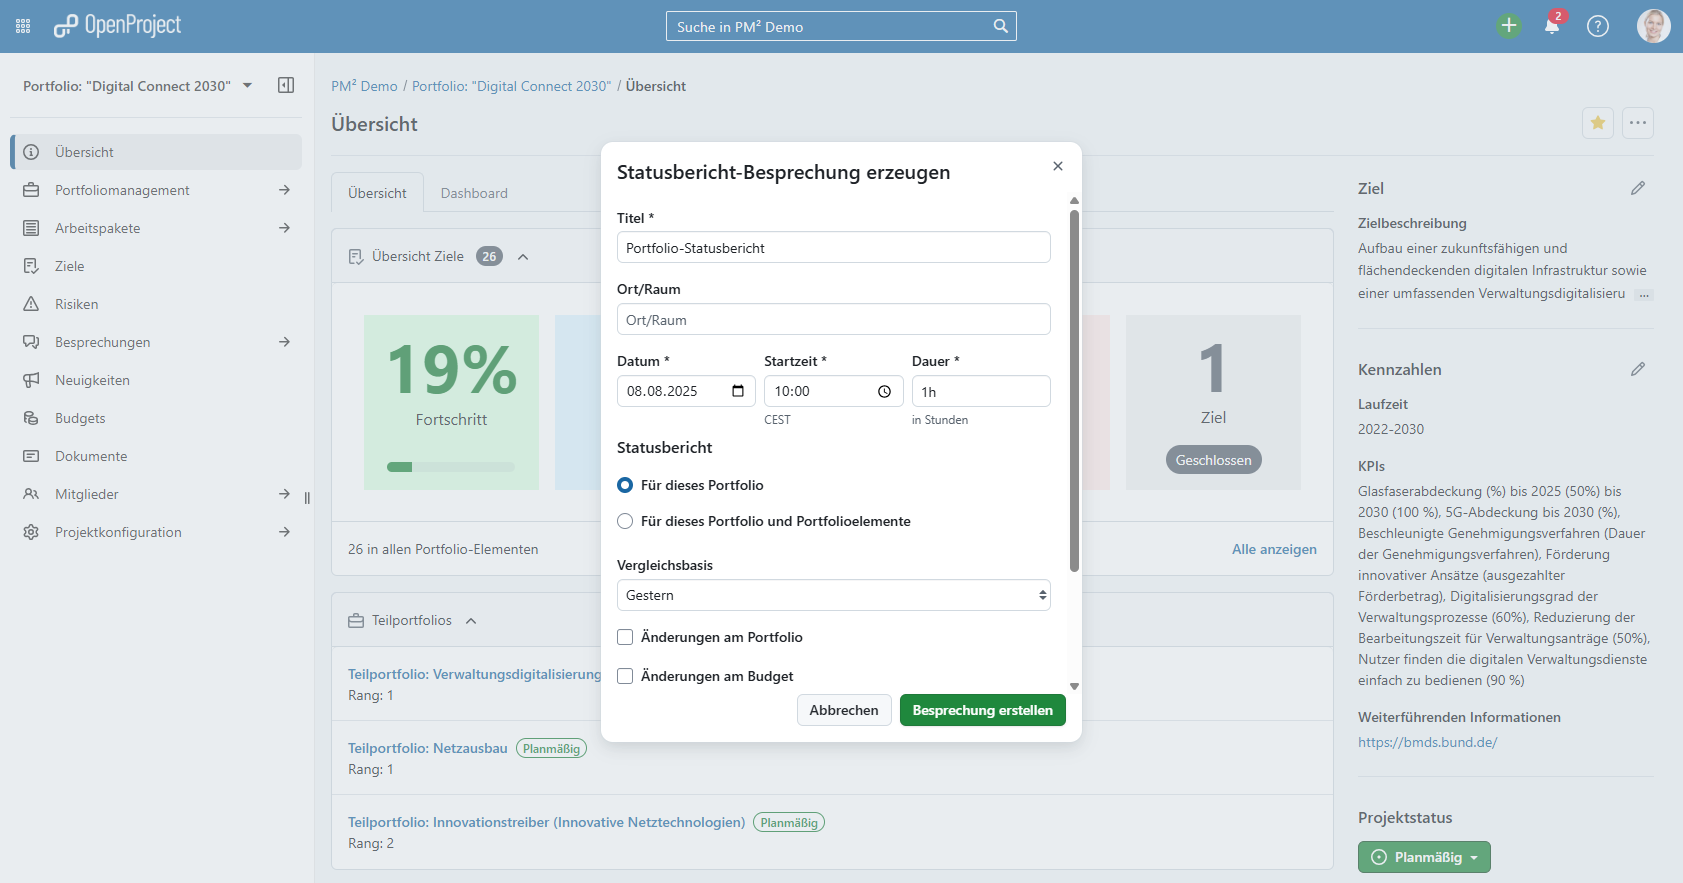1683x883 pixels.
Task: Switch to the Dashboard tab
Action: pyautogui.click(x=474, y=193)
